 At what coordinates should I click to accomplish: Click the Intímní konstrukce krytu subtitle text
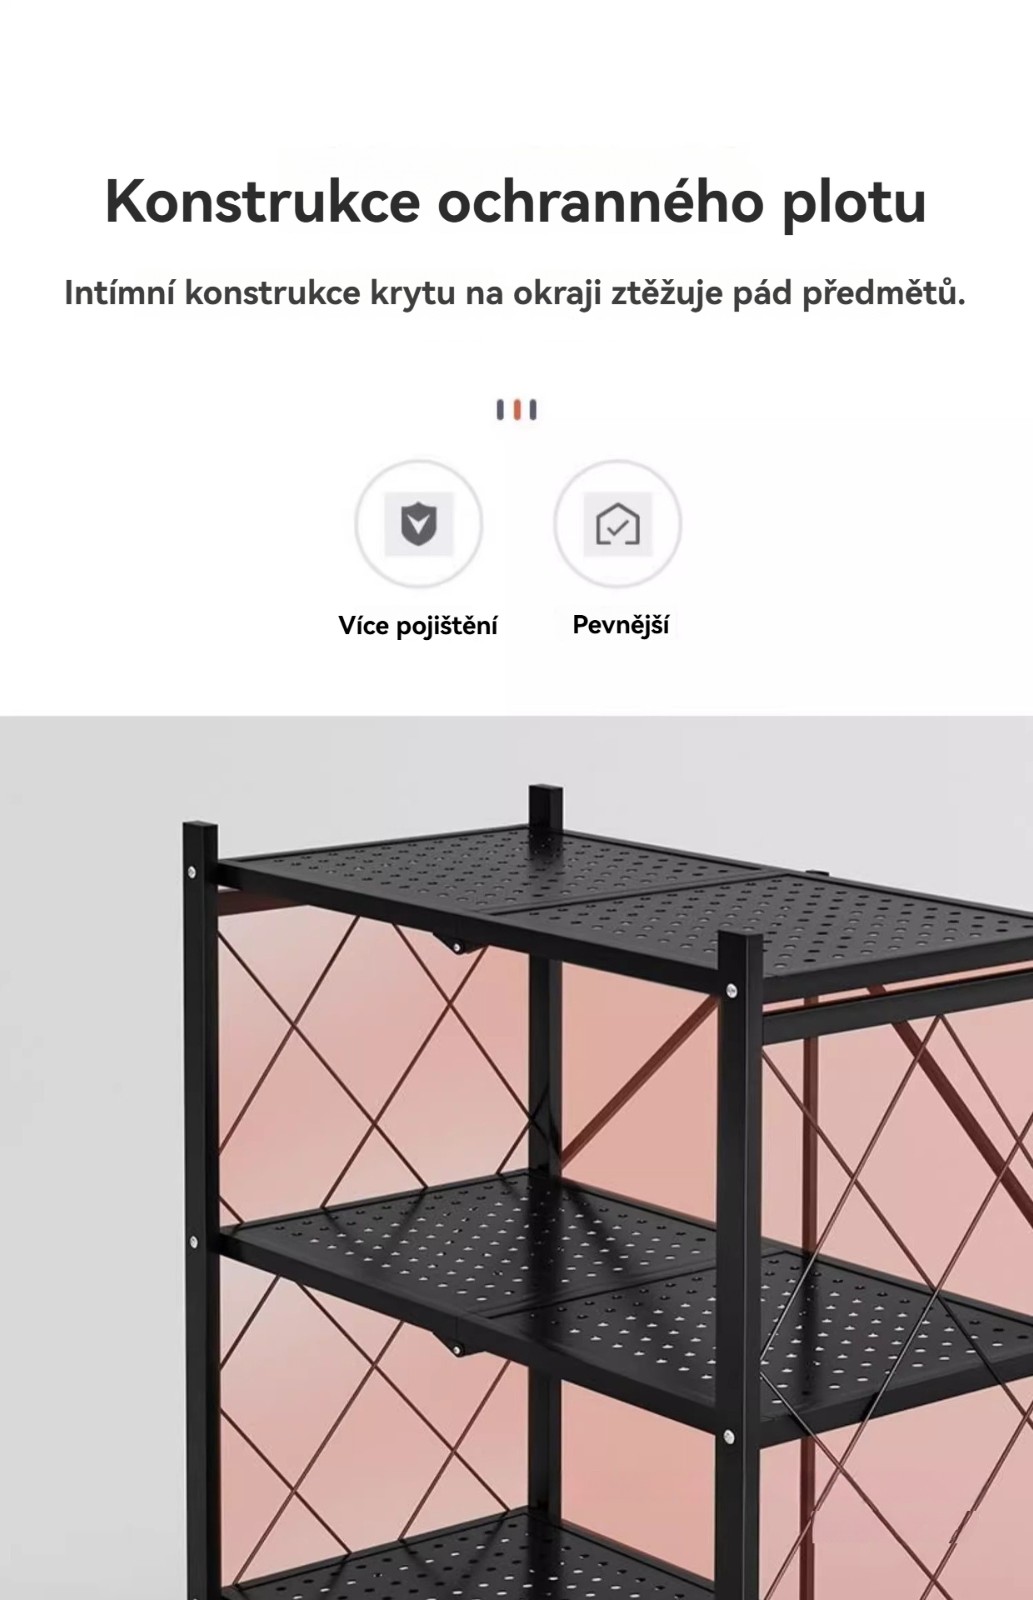coord(515,293)
